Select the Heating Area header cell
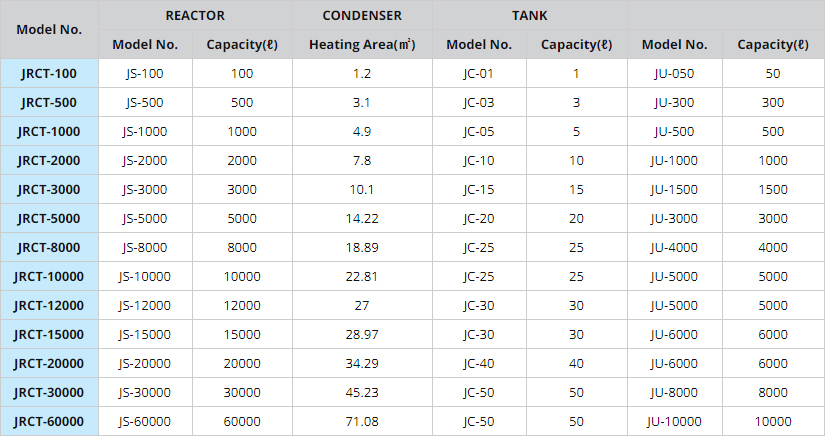 point(362,44)
